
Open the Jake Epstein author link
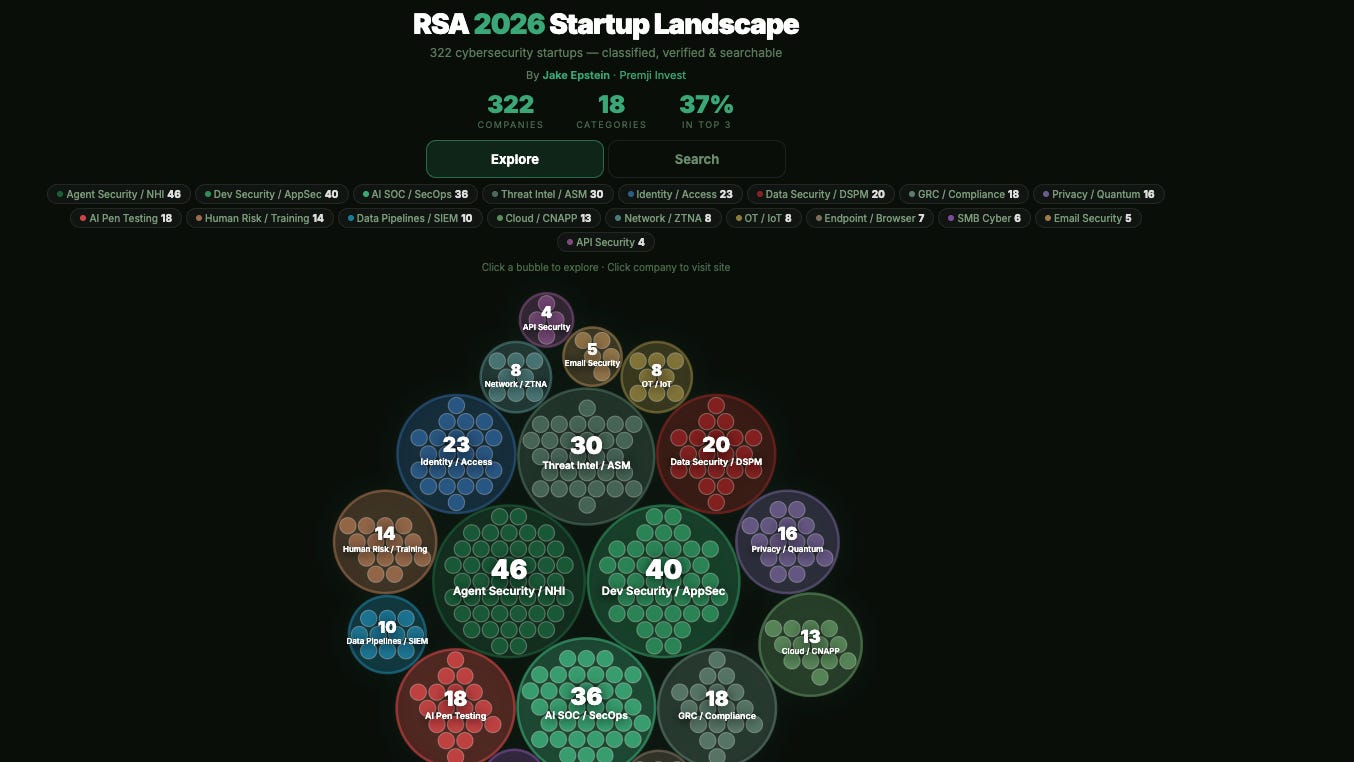[578, 75]
